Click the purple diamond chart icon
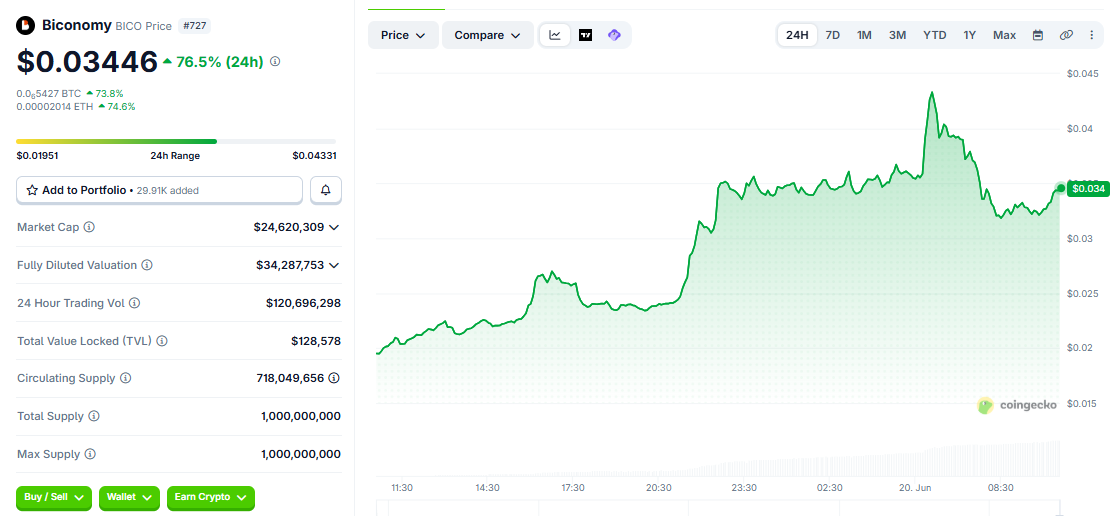 click(614, 35)
